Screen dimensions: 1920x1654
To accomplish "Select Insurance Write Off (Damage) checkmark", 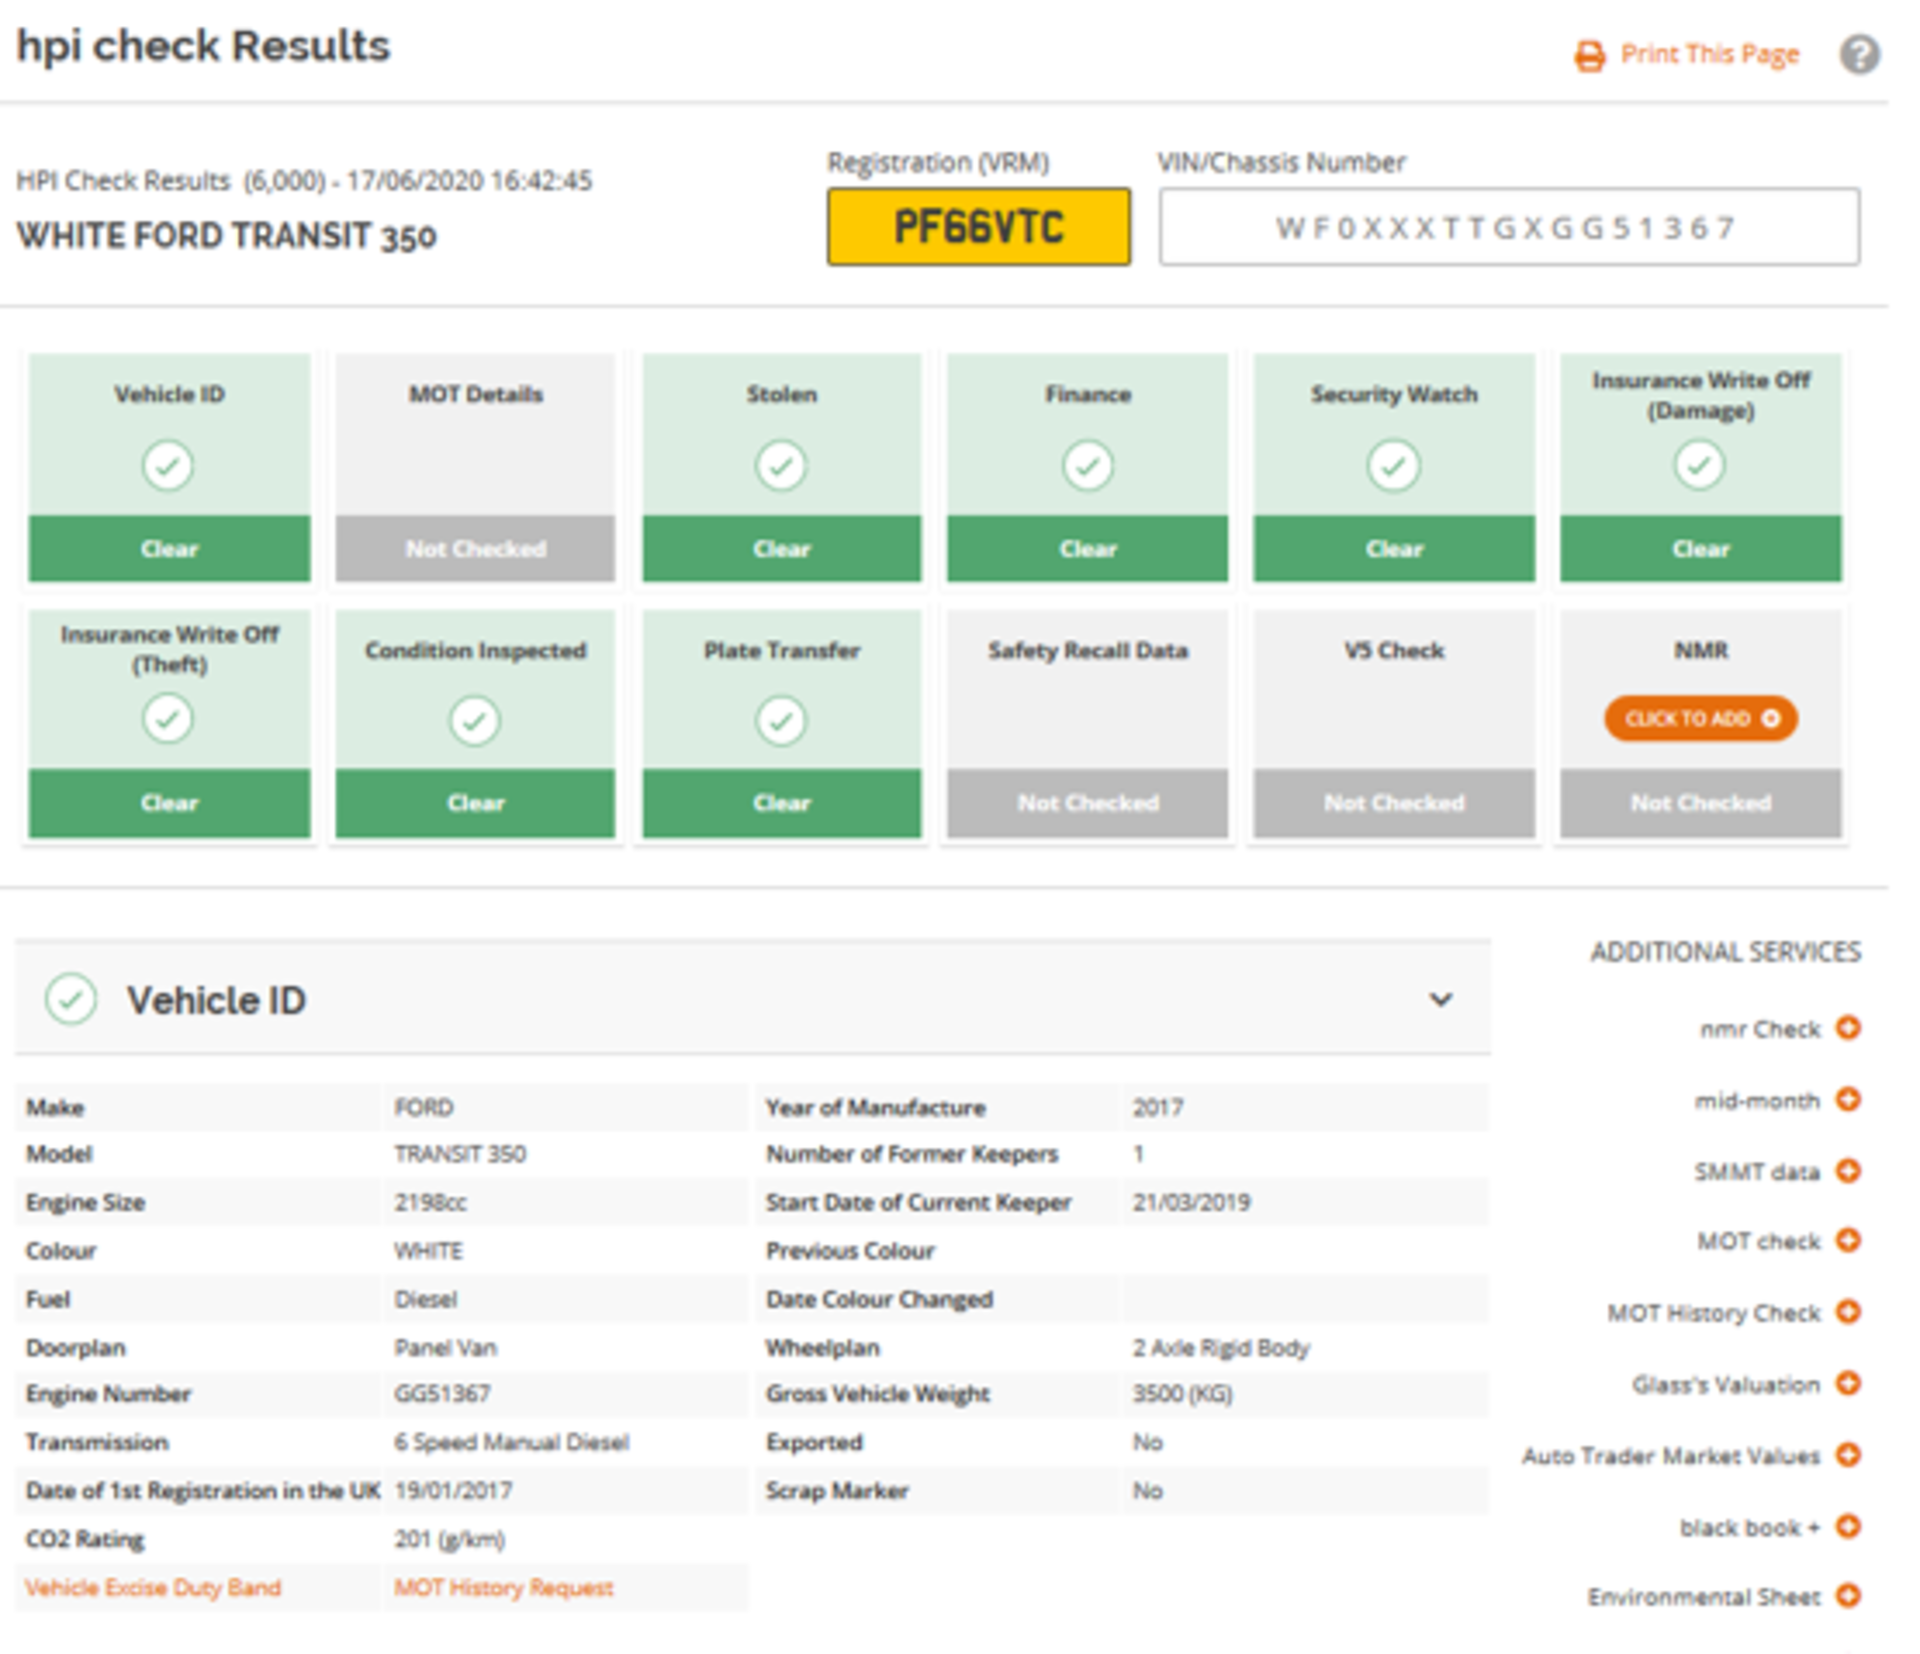I will point(1700,465).
